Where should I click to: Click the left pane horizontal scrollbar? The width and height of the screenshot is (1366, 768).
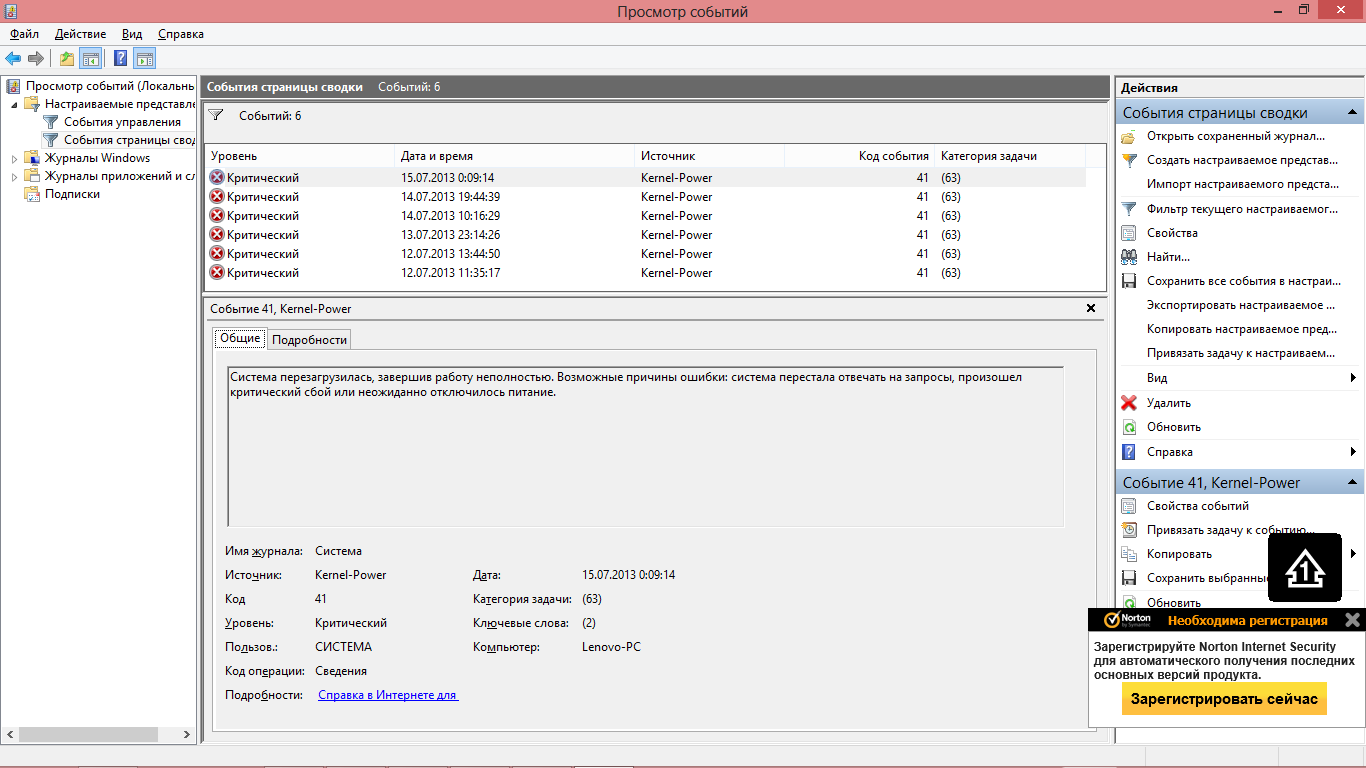pos(88,734)
